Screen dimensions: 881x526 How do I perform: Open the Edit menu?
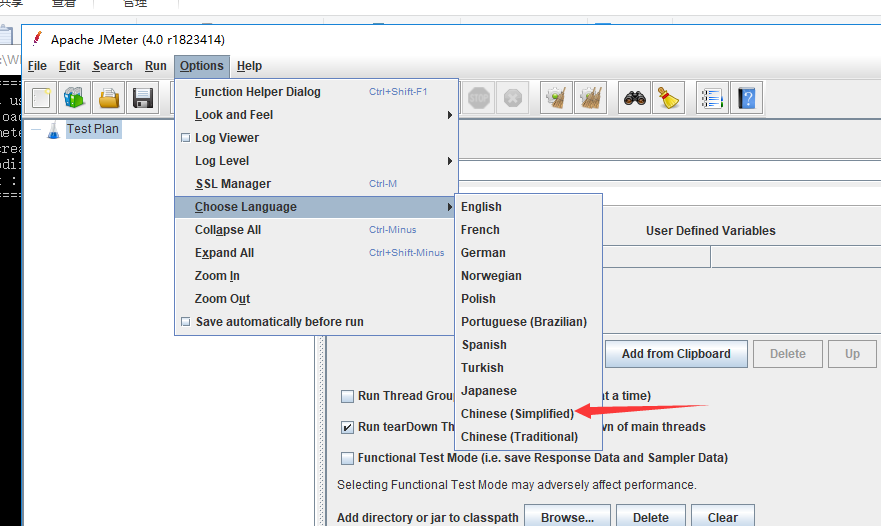coord(70,66)
